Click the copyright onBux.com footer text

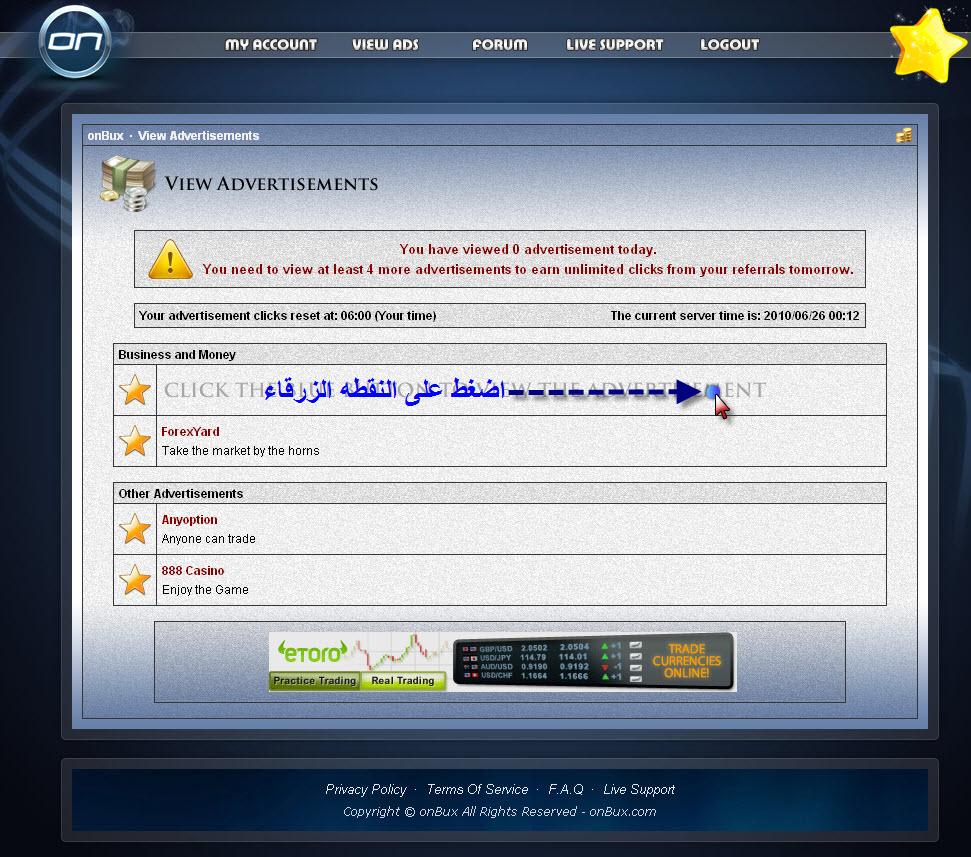[x=500, y=812]
